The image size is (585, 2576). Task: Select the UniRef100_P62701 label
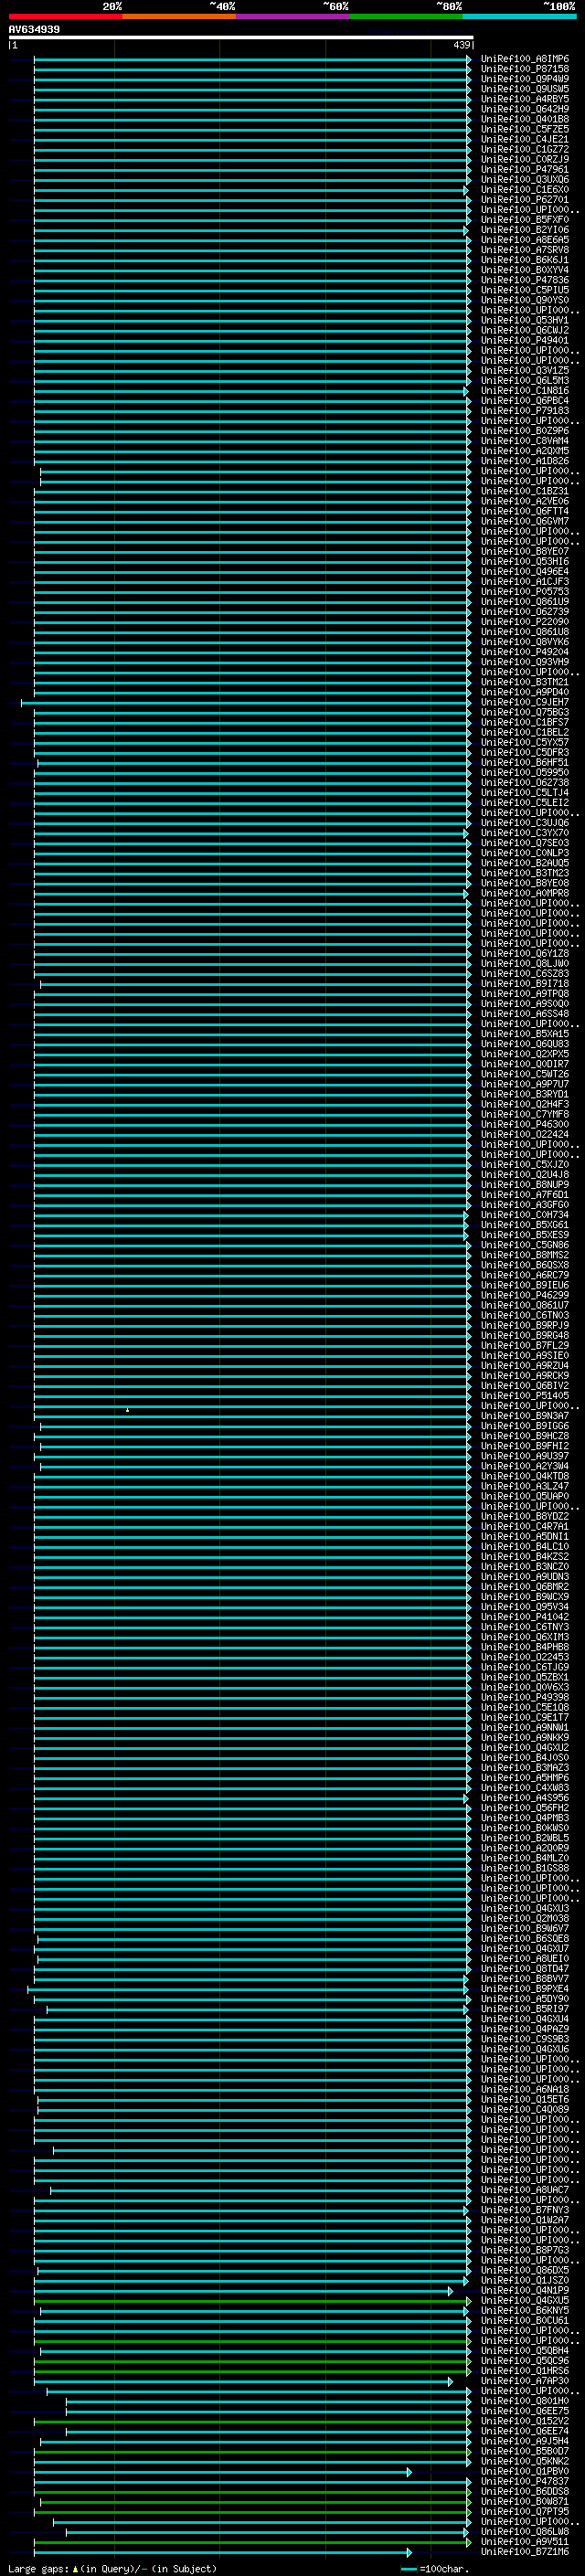coord(524,200)
